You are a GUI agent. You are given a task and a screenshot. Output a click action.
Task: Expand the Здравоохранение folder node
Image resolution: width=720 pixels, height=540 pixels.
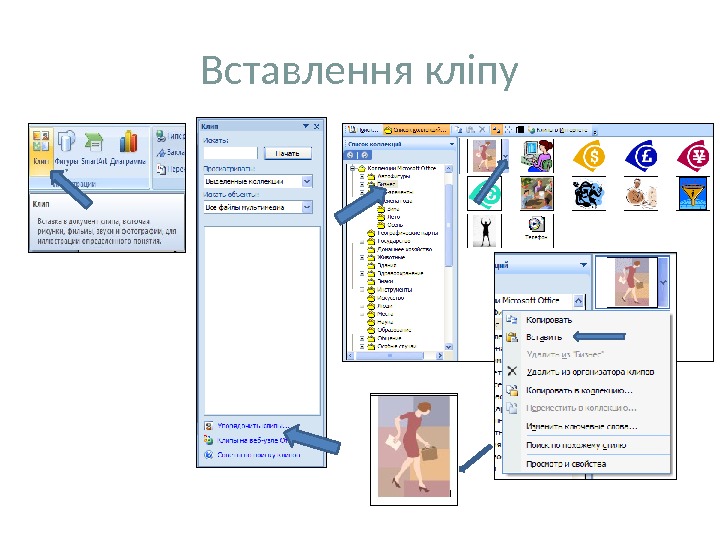click(x=362, y=273)
